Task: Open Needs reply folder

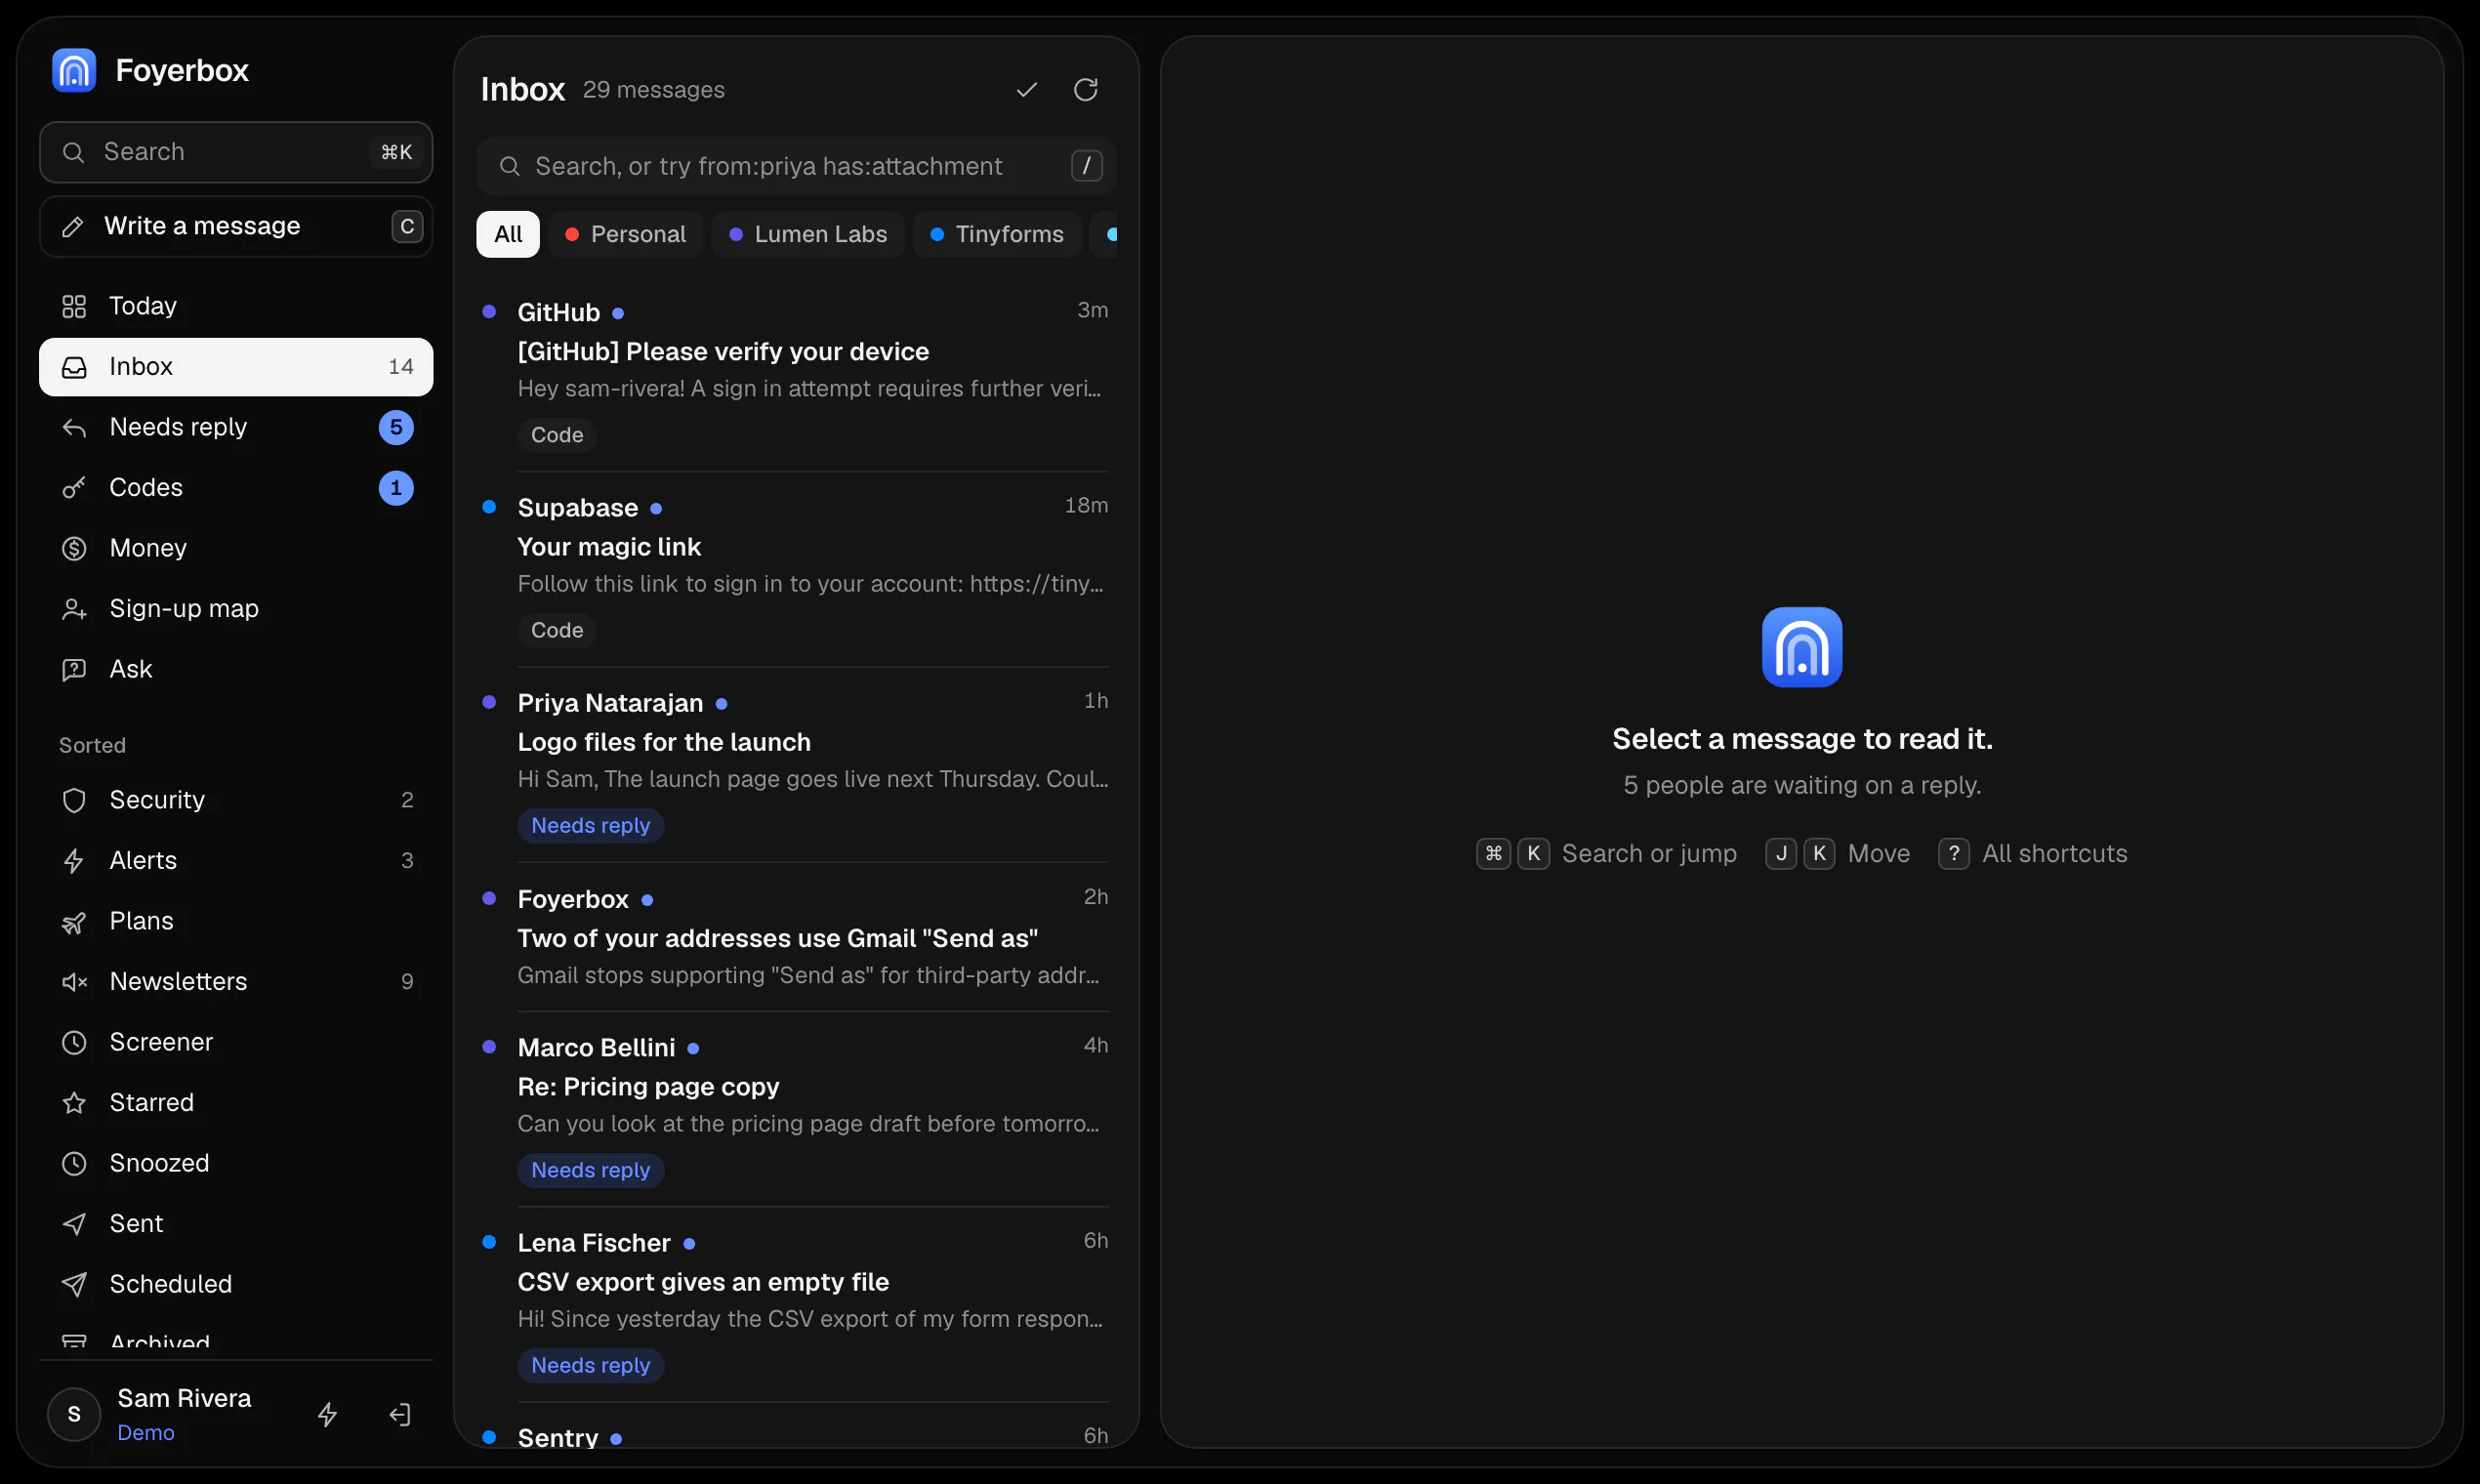Action: [236, 427]
